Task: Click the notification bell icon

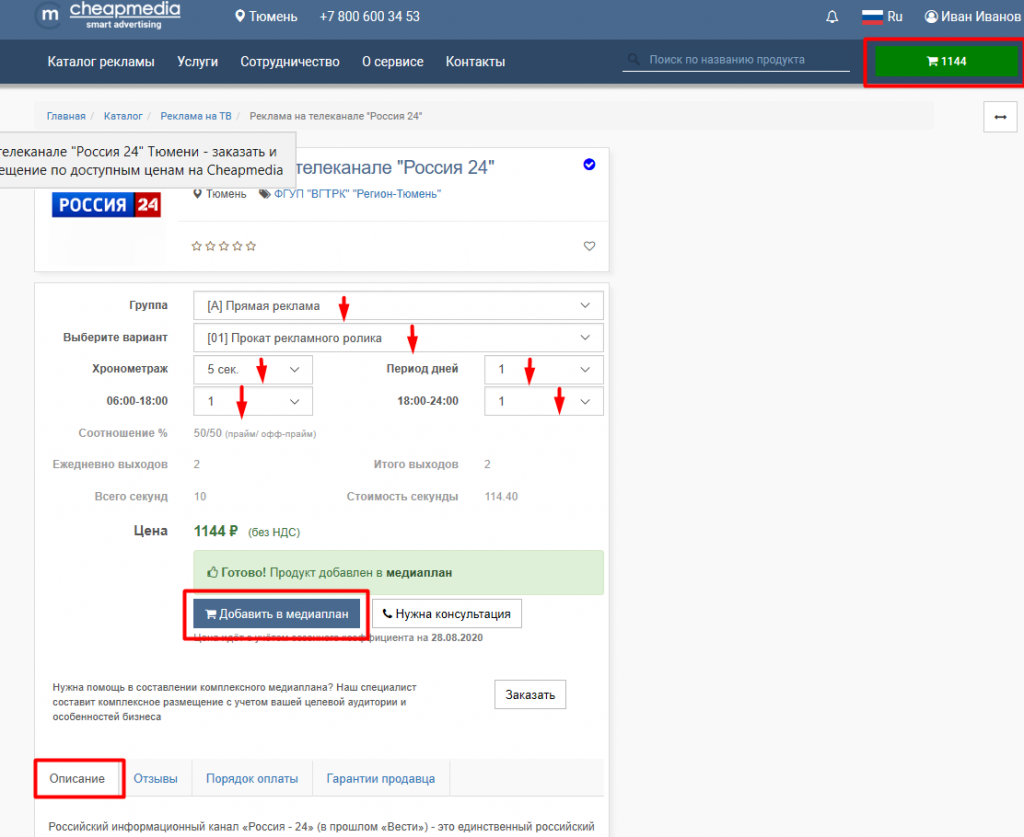Action: 832,17
